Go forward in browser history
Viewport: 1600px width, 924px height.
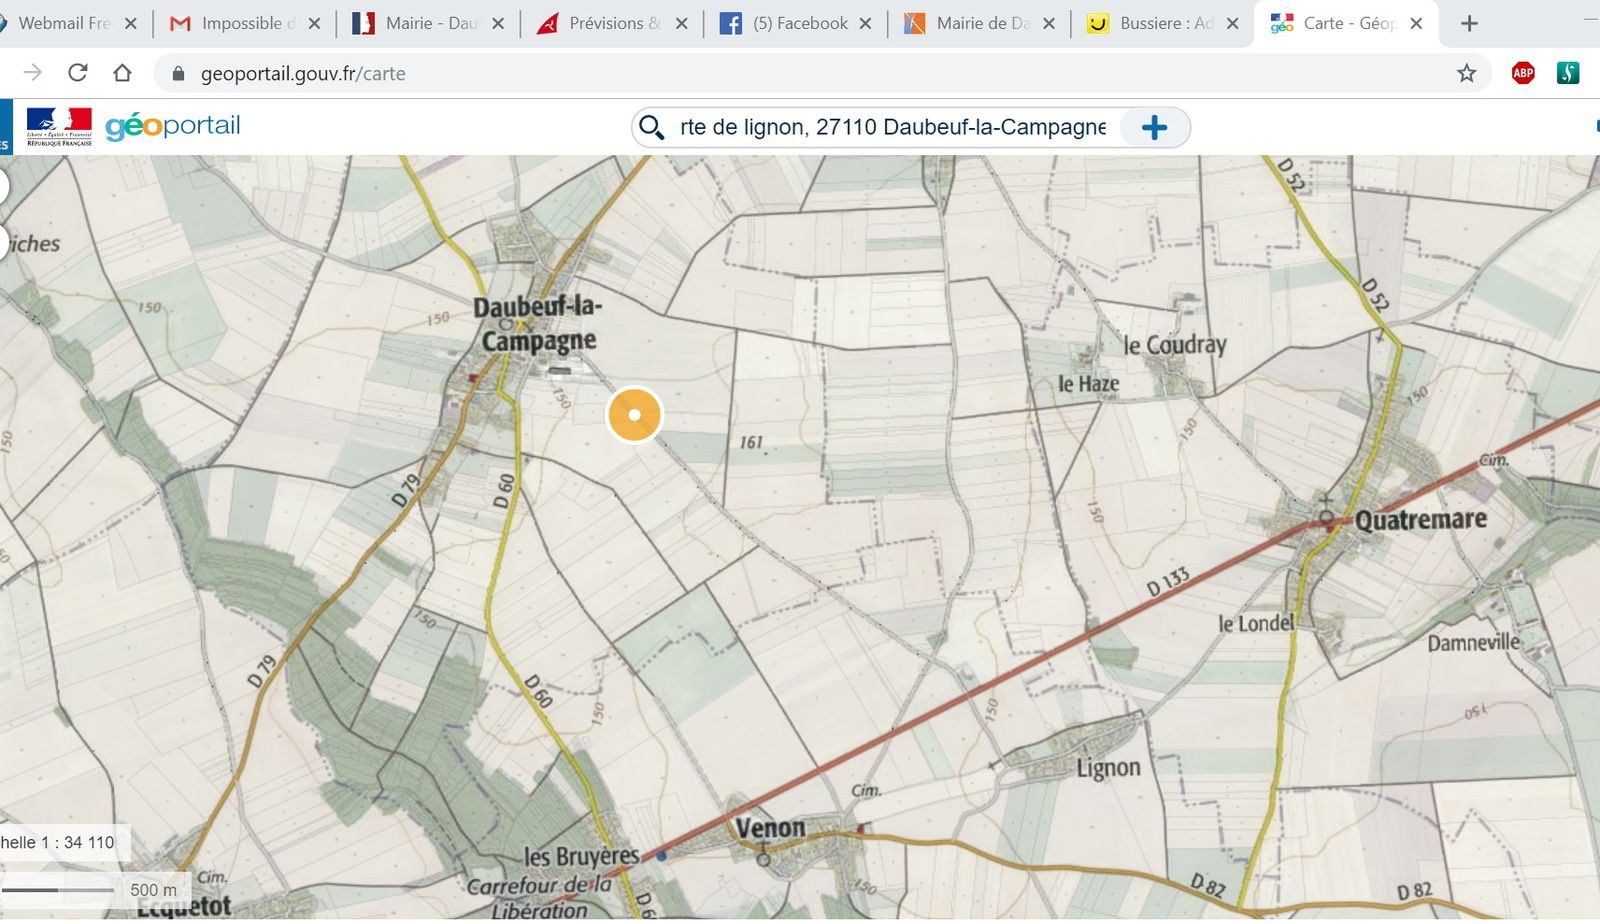(33, 73)
